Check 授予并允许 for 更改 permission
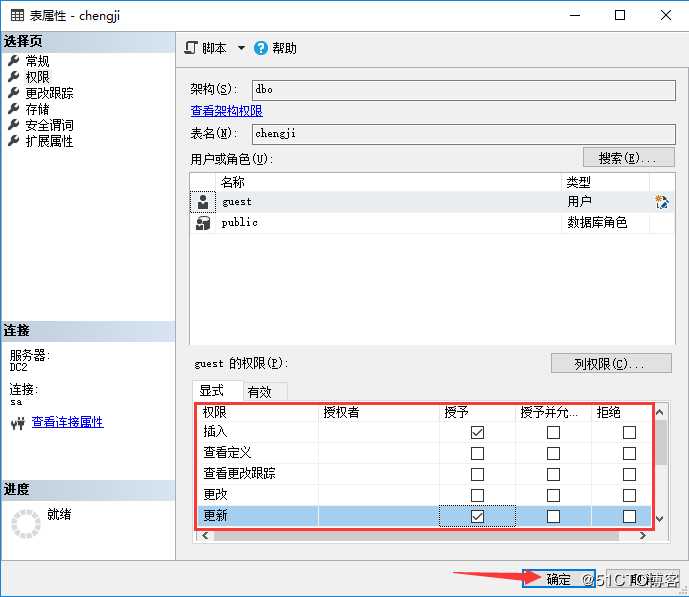This screenshot has height=597, width=689. (x=553, y=496)
